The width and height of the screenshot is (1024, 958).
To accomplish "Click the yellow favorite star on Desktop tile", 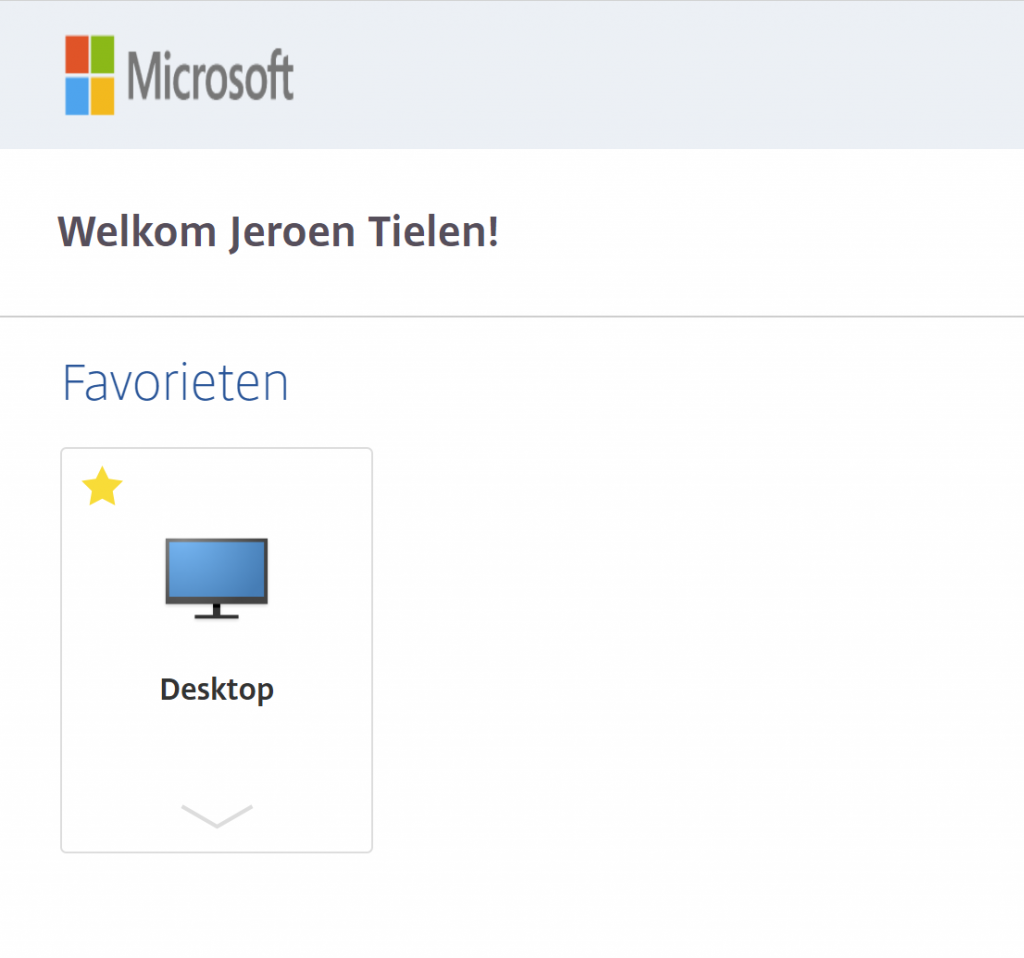I will (102, 487).
